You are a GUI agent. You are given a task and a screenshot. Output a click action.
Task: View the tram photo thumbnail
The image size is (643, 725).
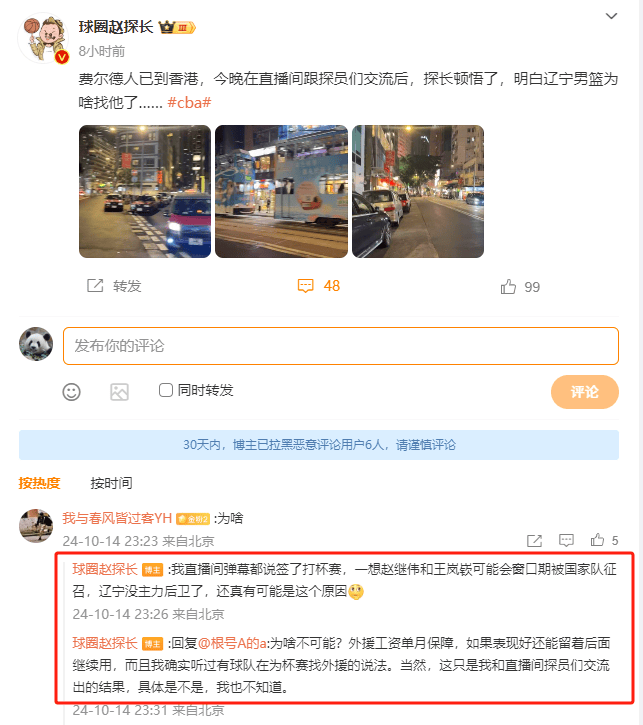click(x=282, y=191)
